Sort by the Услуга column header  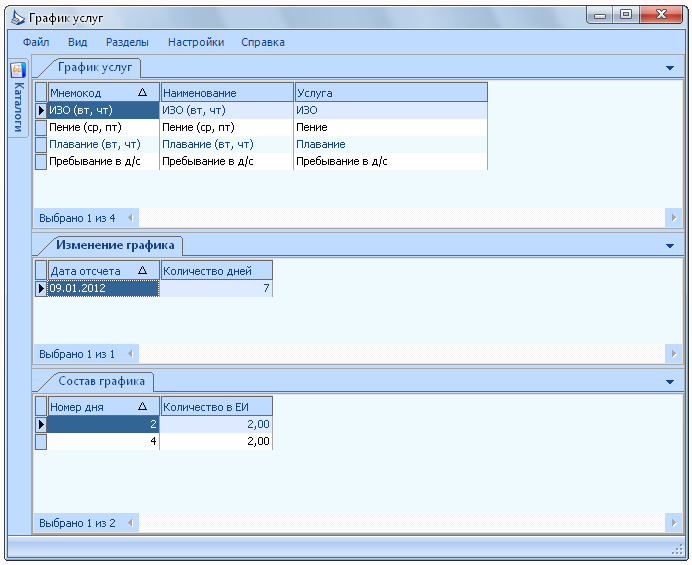[391, 93]
